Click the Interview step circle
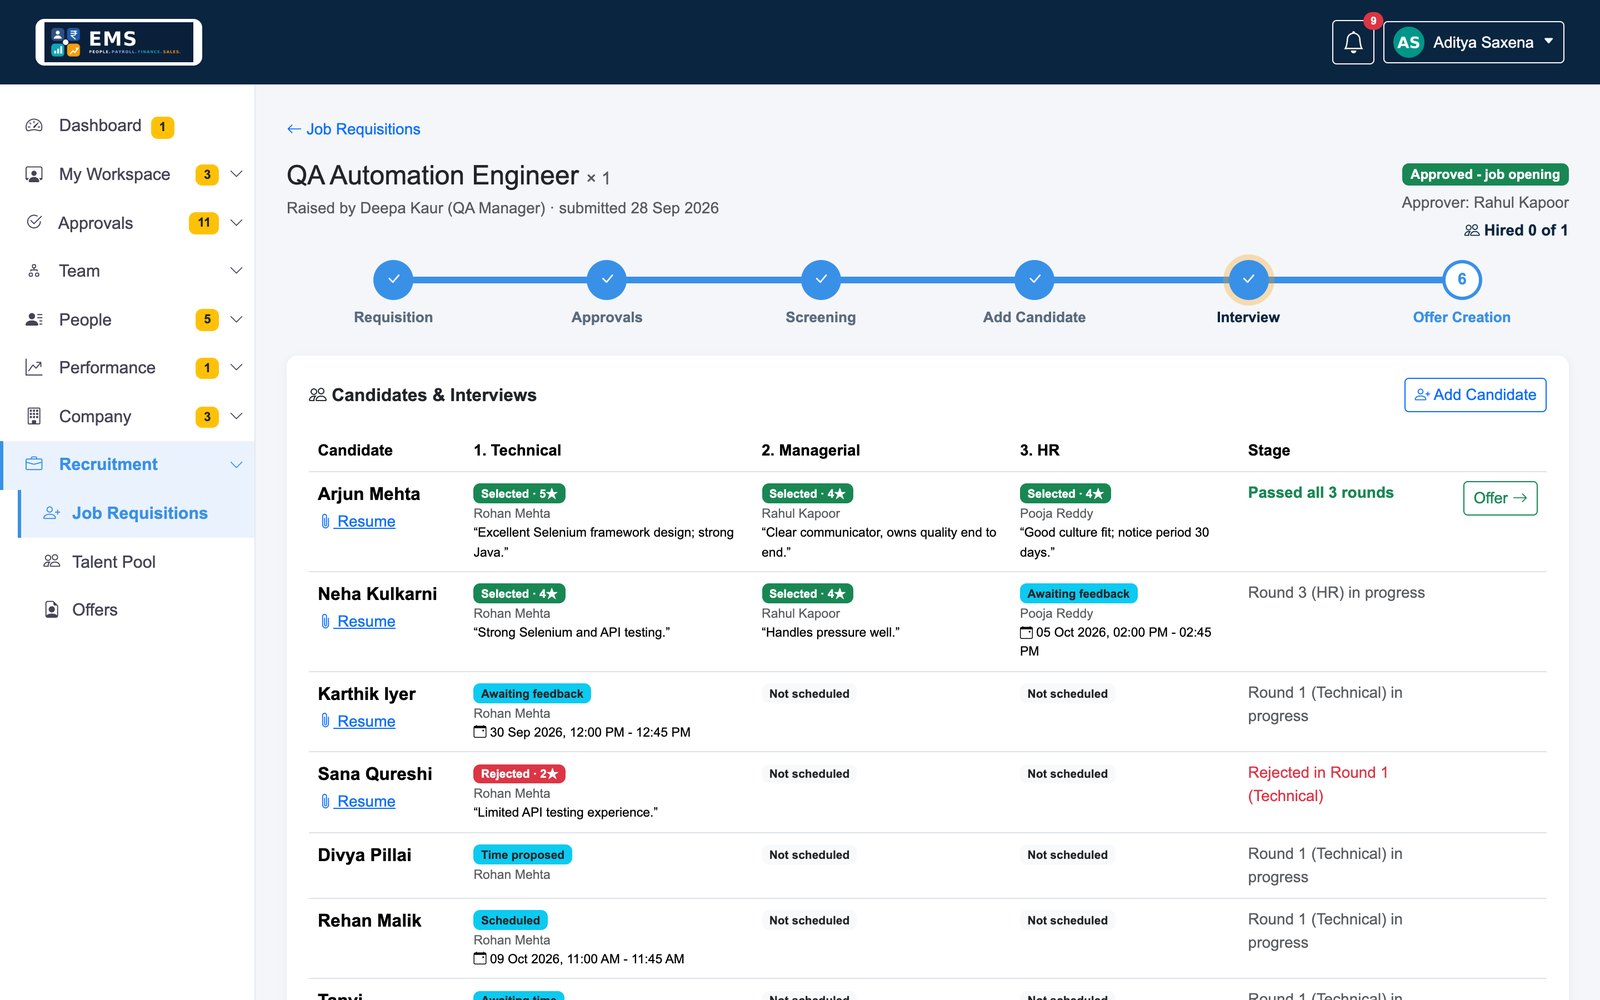The width and height of the screenshot is (1600, 1000). point(1248,280)
